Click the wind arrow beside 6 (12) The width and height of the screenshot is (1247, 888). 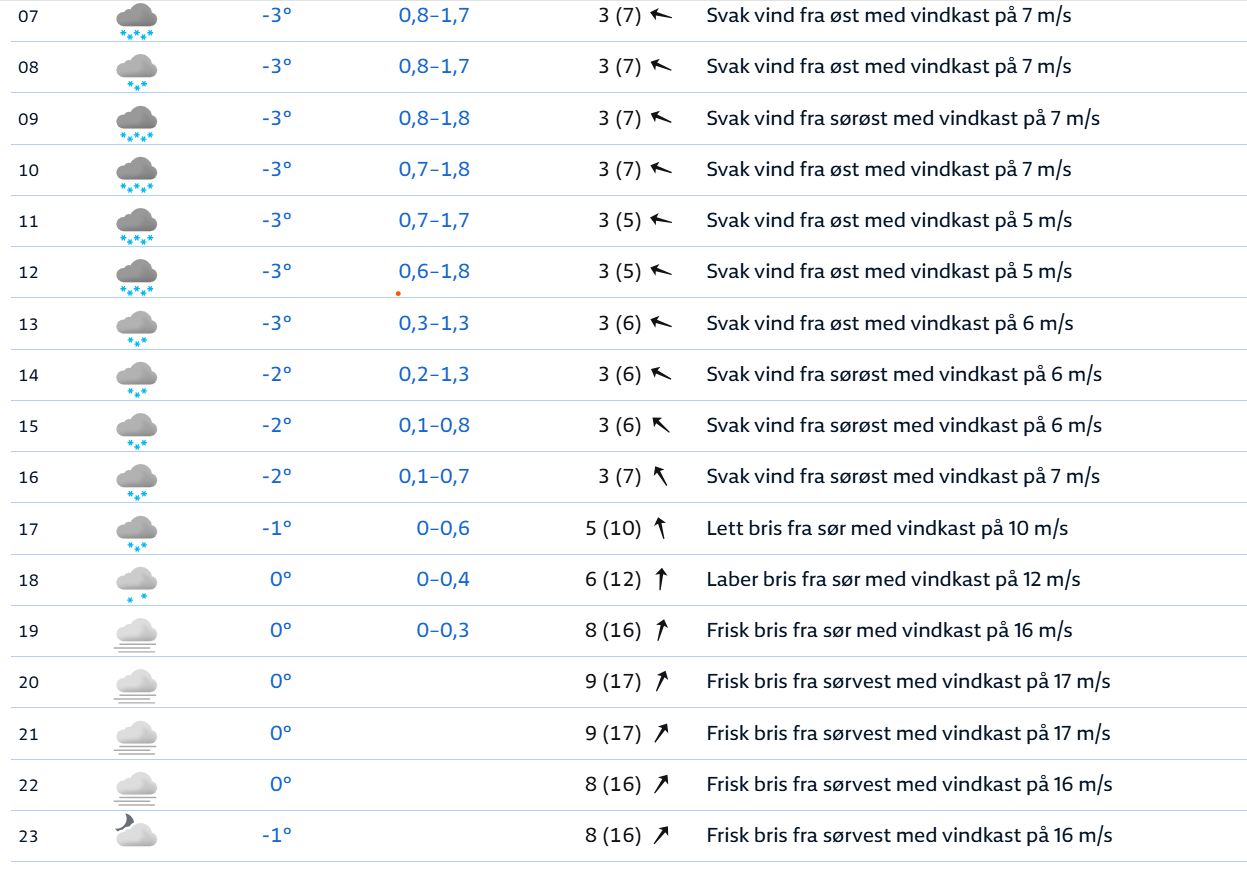pos(660,579)
